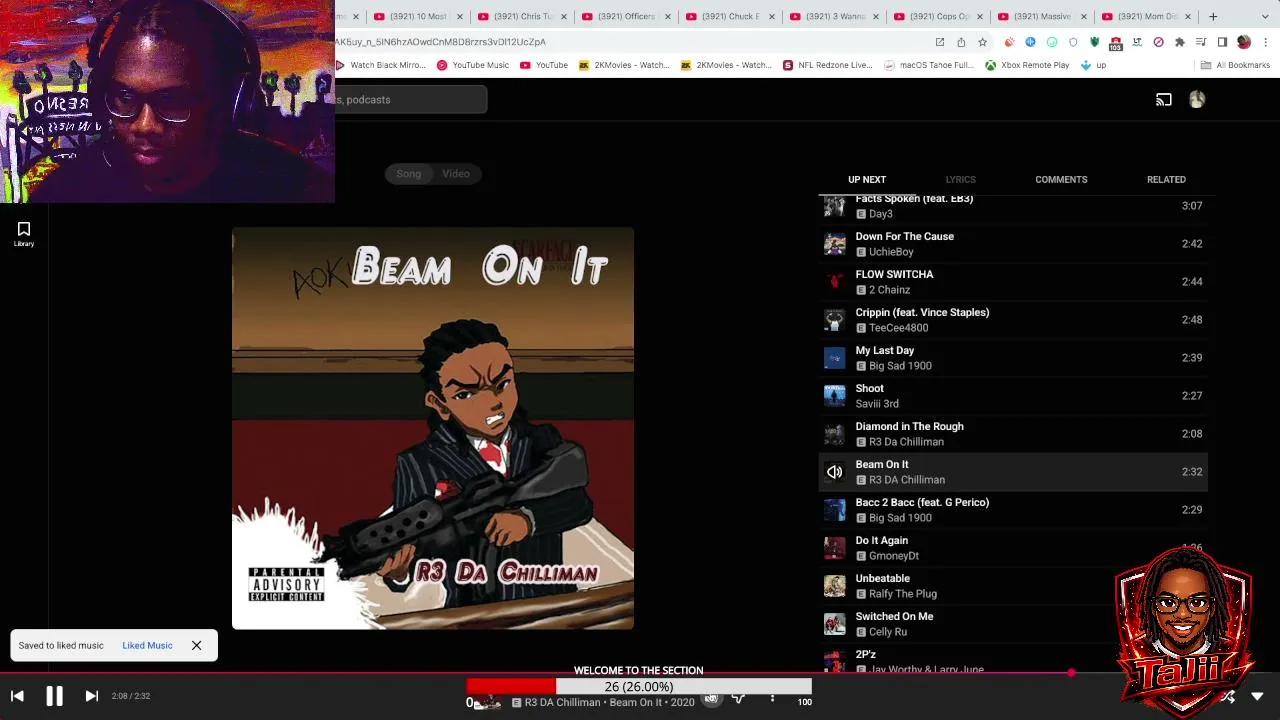Bookmark this page with the star icon
This screenshot has width=1280, height=720.
point(982,42)
